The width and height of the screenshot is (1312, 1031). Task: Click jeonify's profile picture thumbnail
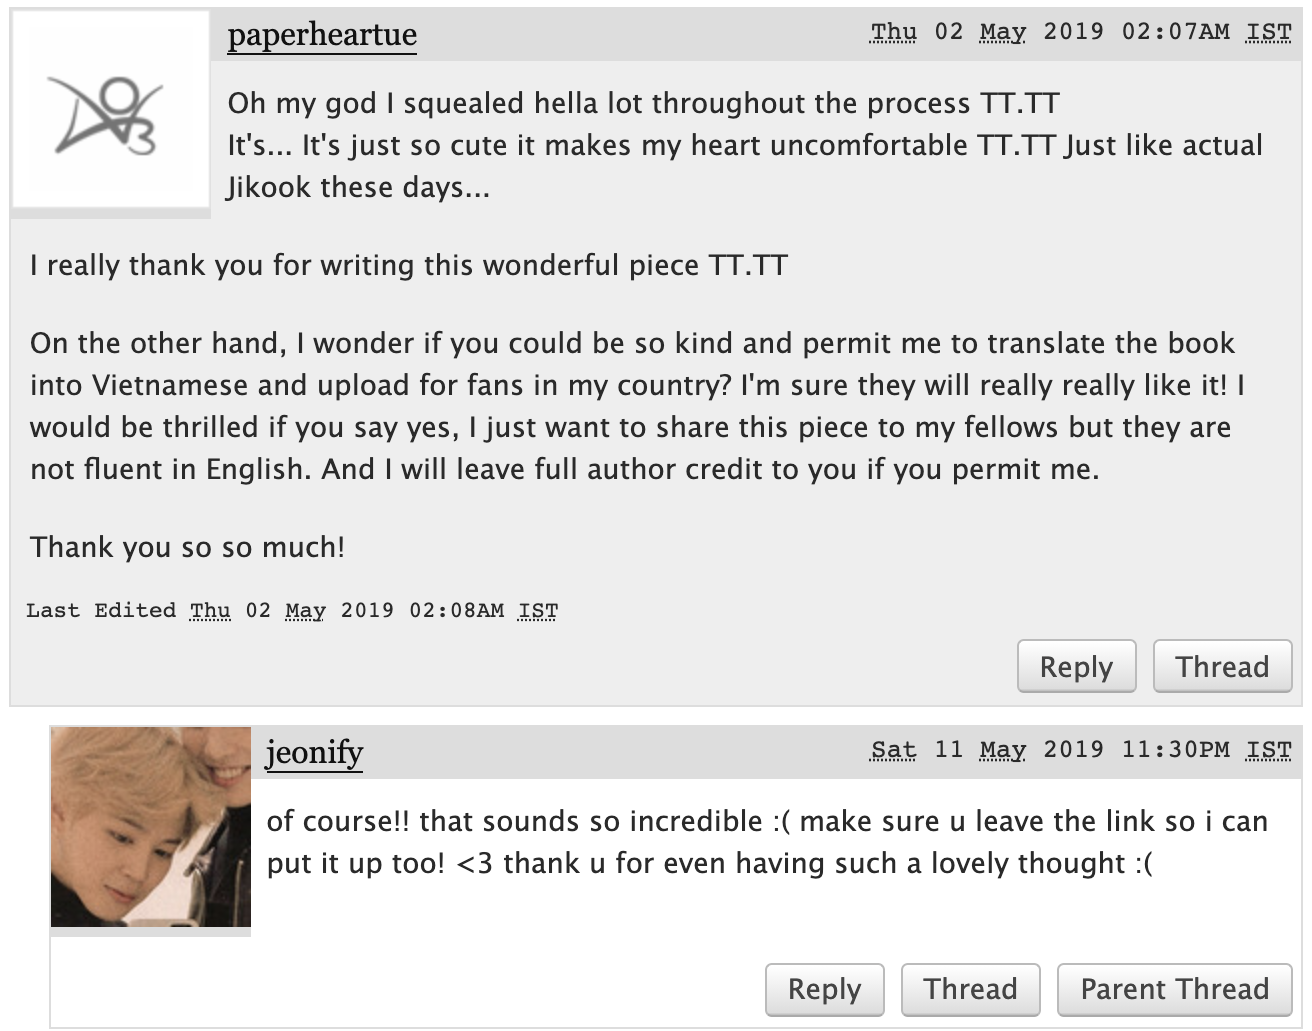click(151, 827)
